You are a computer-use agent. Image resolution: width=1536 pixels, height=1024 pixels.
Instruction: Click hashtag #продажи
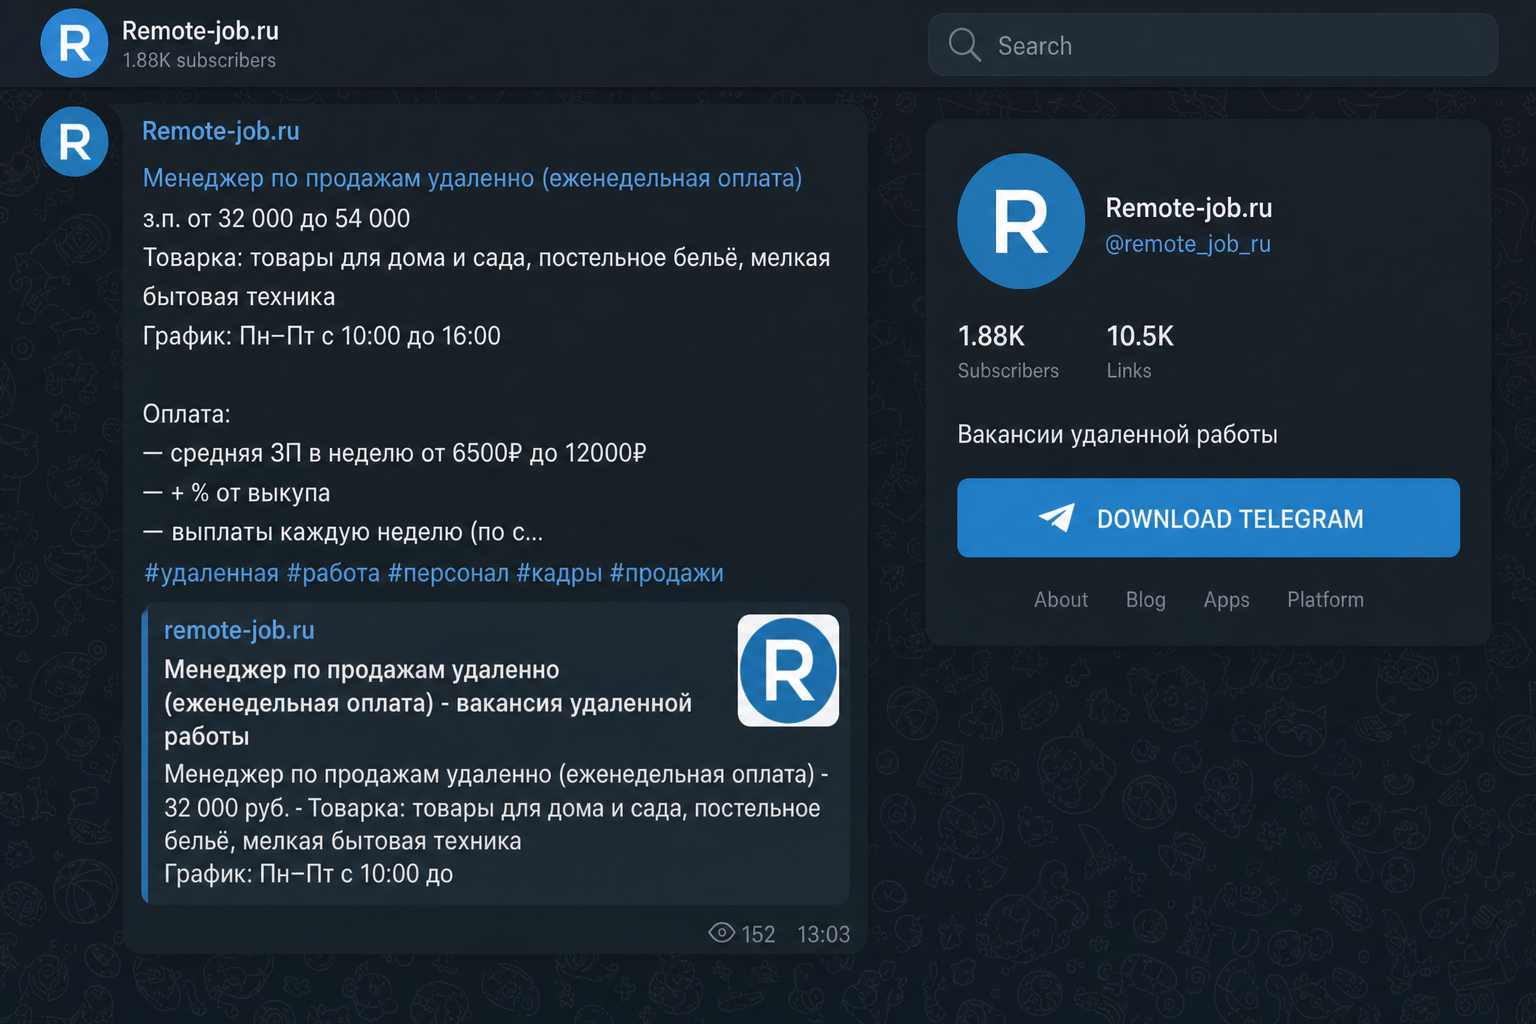click(666, 573)
